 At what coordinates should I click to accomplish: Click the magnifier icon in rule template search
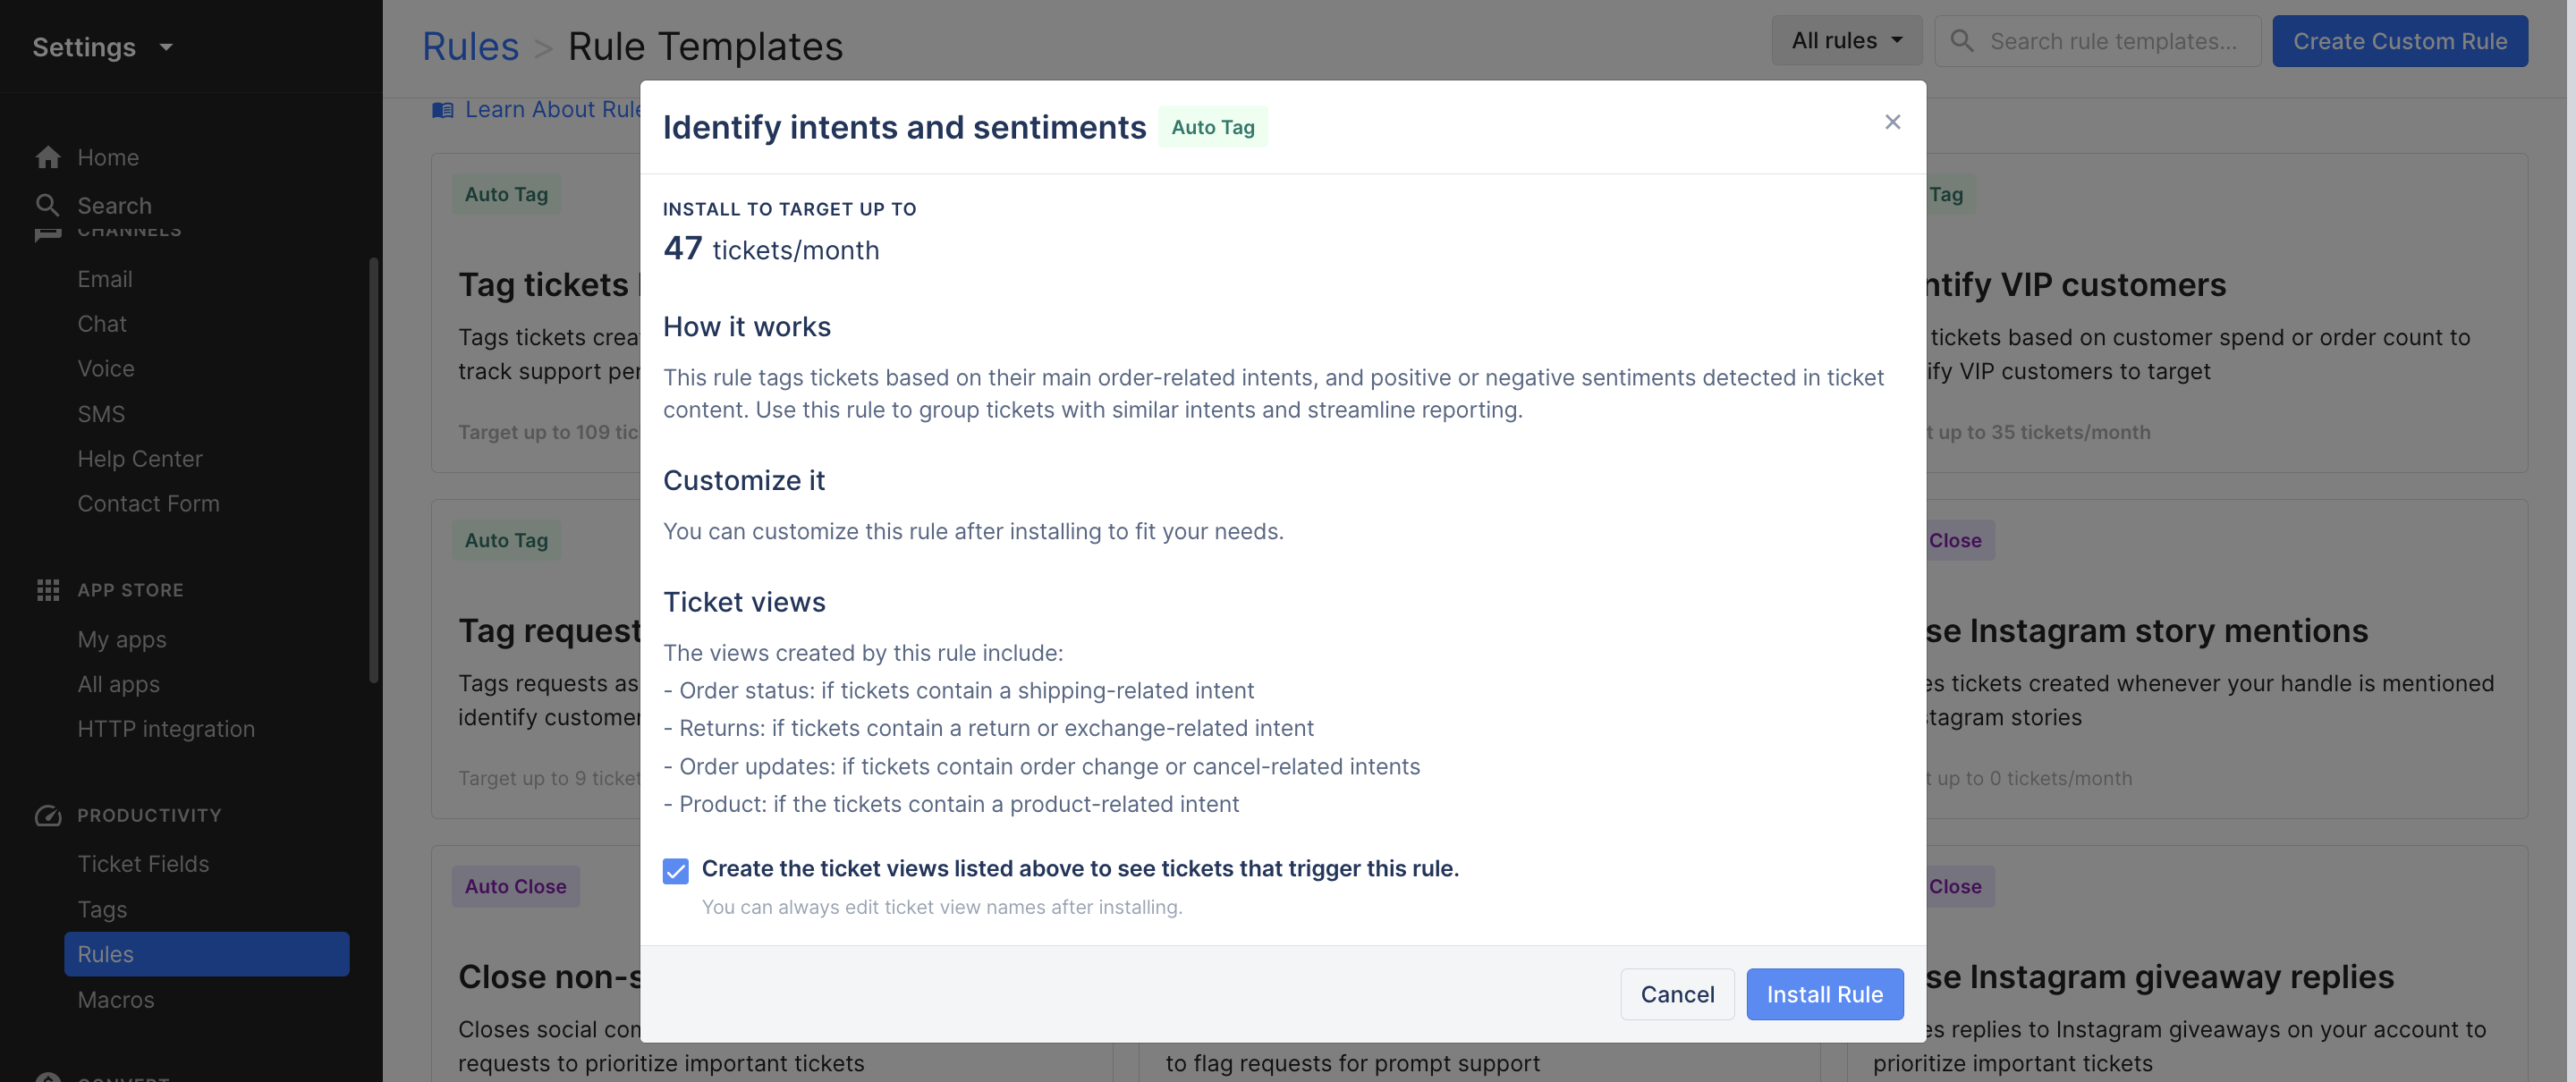(1962, 41)
